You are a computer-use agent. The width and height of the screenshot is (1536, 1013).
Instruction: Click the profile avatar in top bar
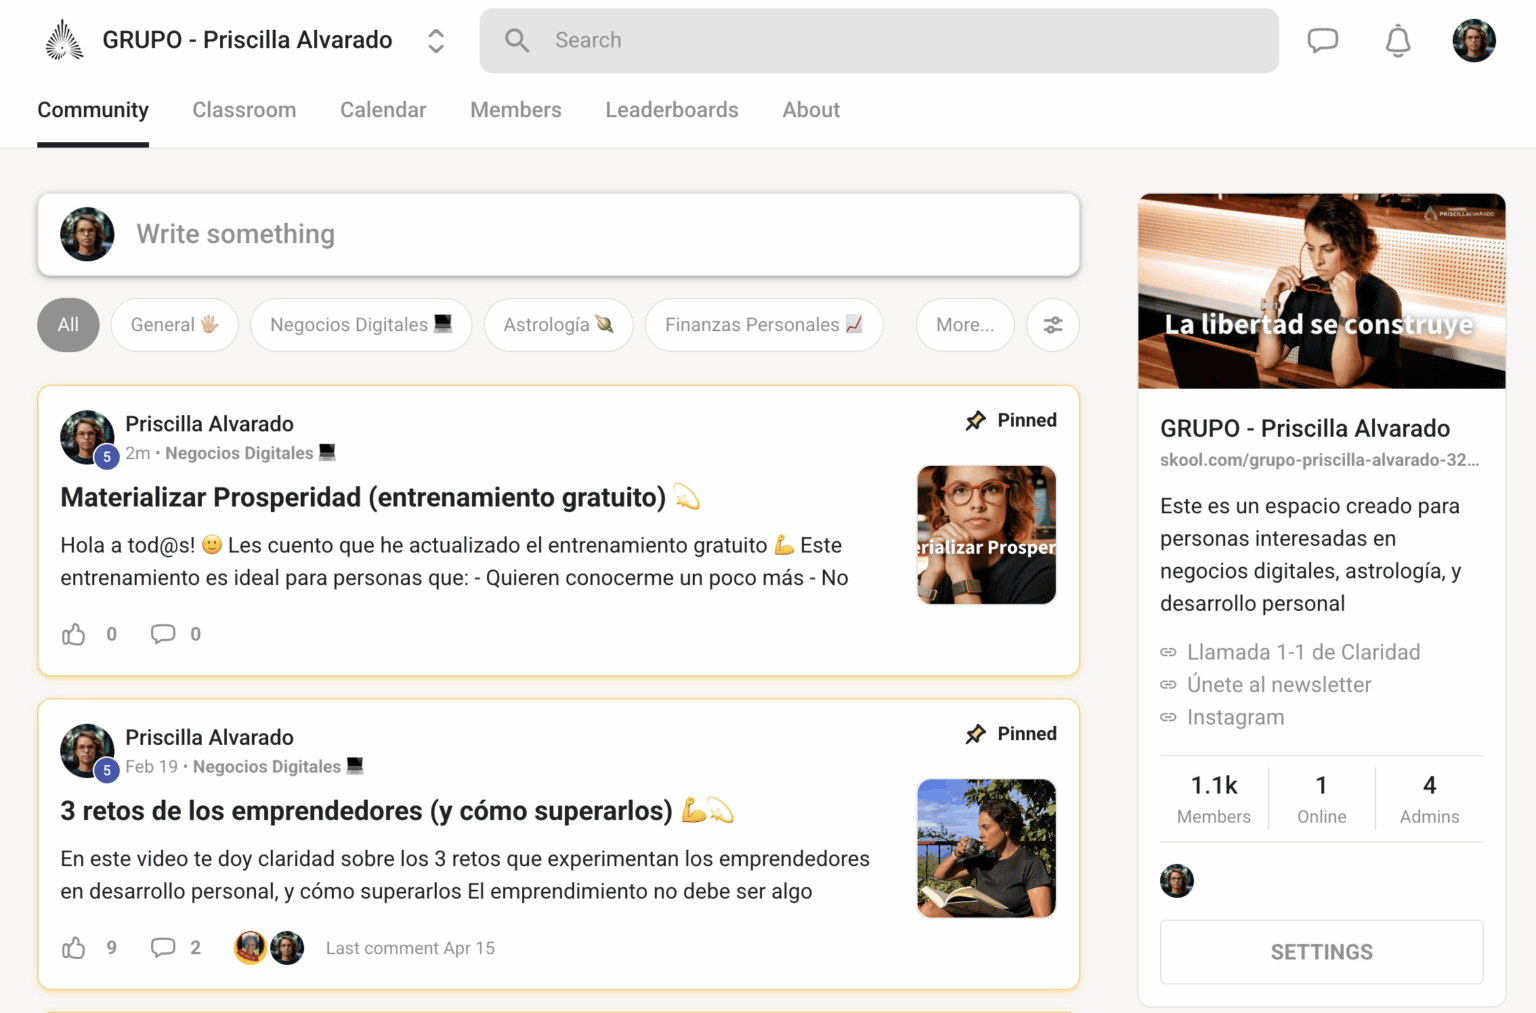pyautogui.click(x=1473, y=41)
